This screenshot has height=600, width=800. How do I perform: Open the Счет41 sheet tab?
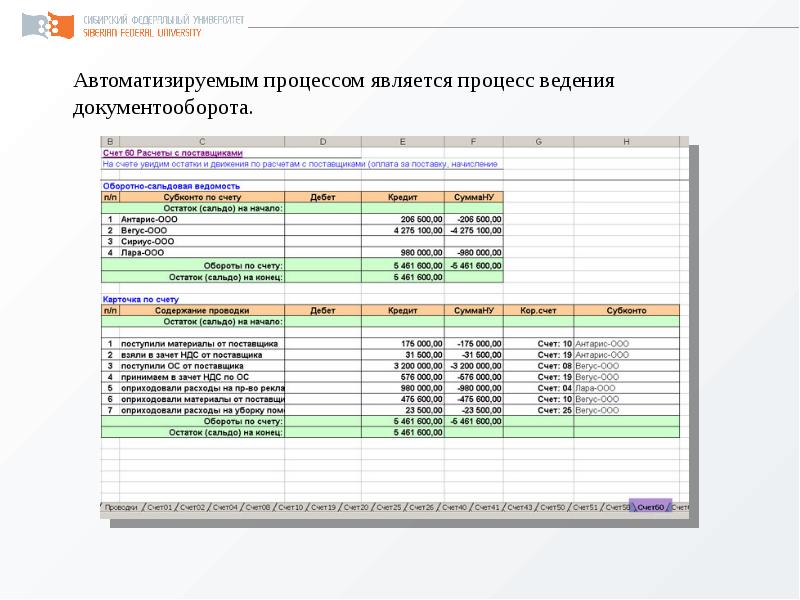487,508
